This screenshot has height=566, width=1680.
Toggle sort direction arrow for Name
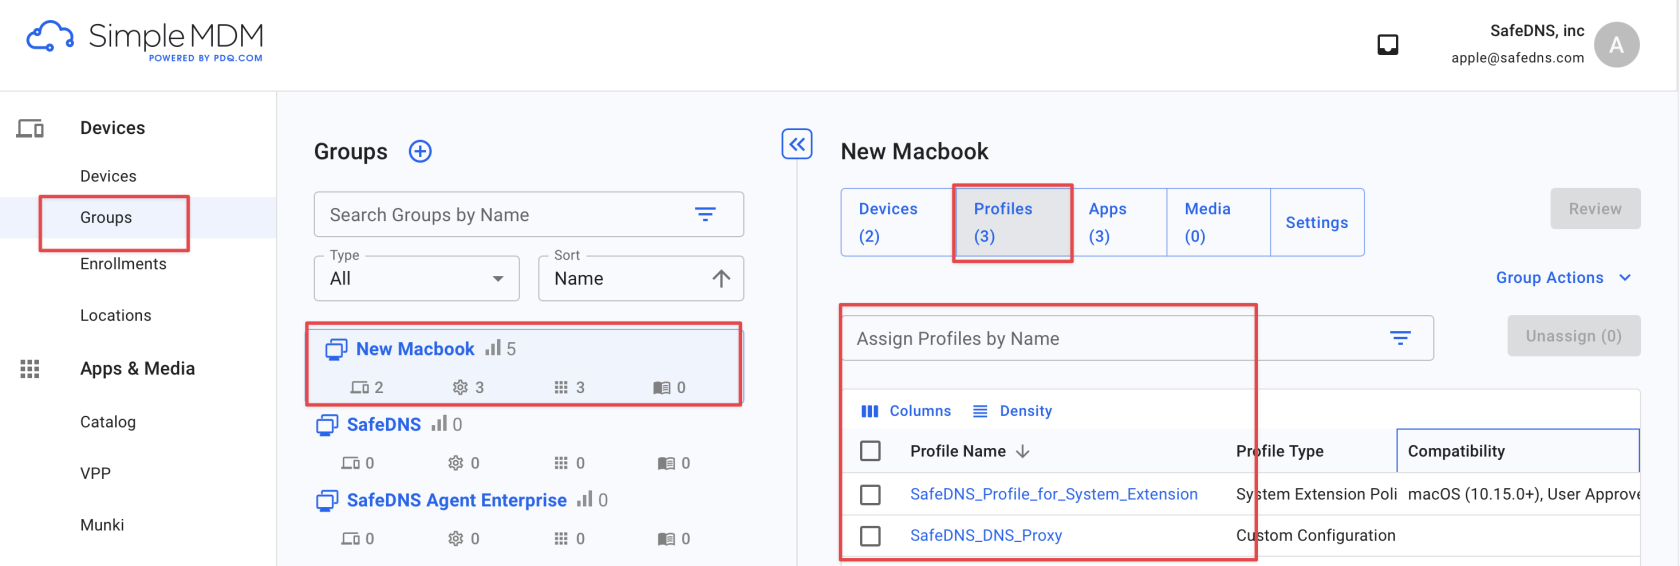pyautogui.click(x=721, y=278)
